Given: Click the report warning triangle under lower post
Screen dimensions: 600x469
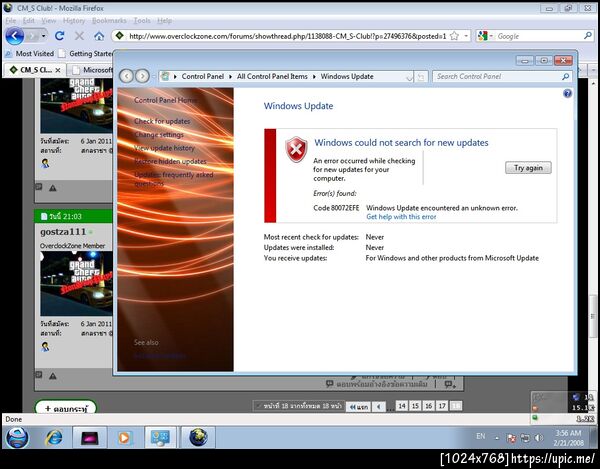Looking at the screenshot, I should pos(53,376).
